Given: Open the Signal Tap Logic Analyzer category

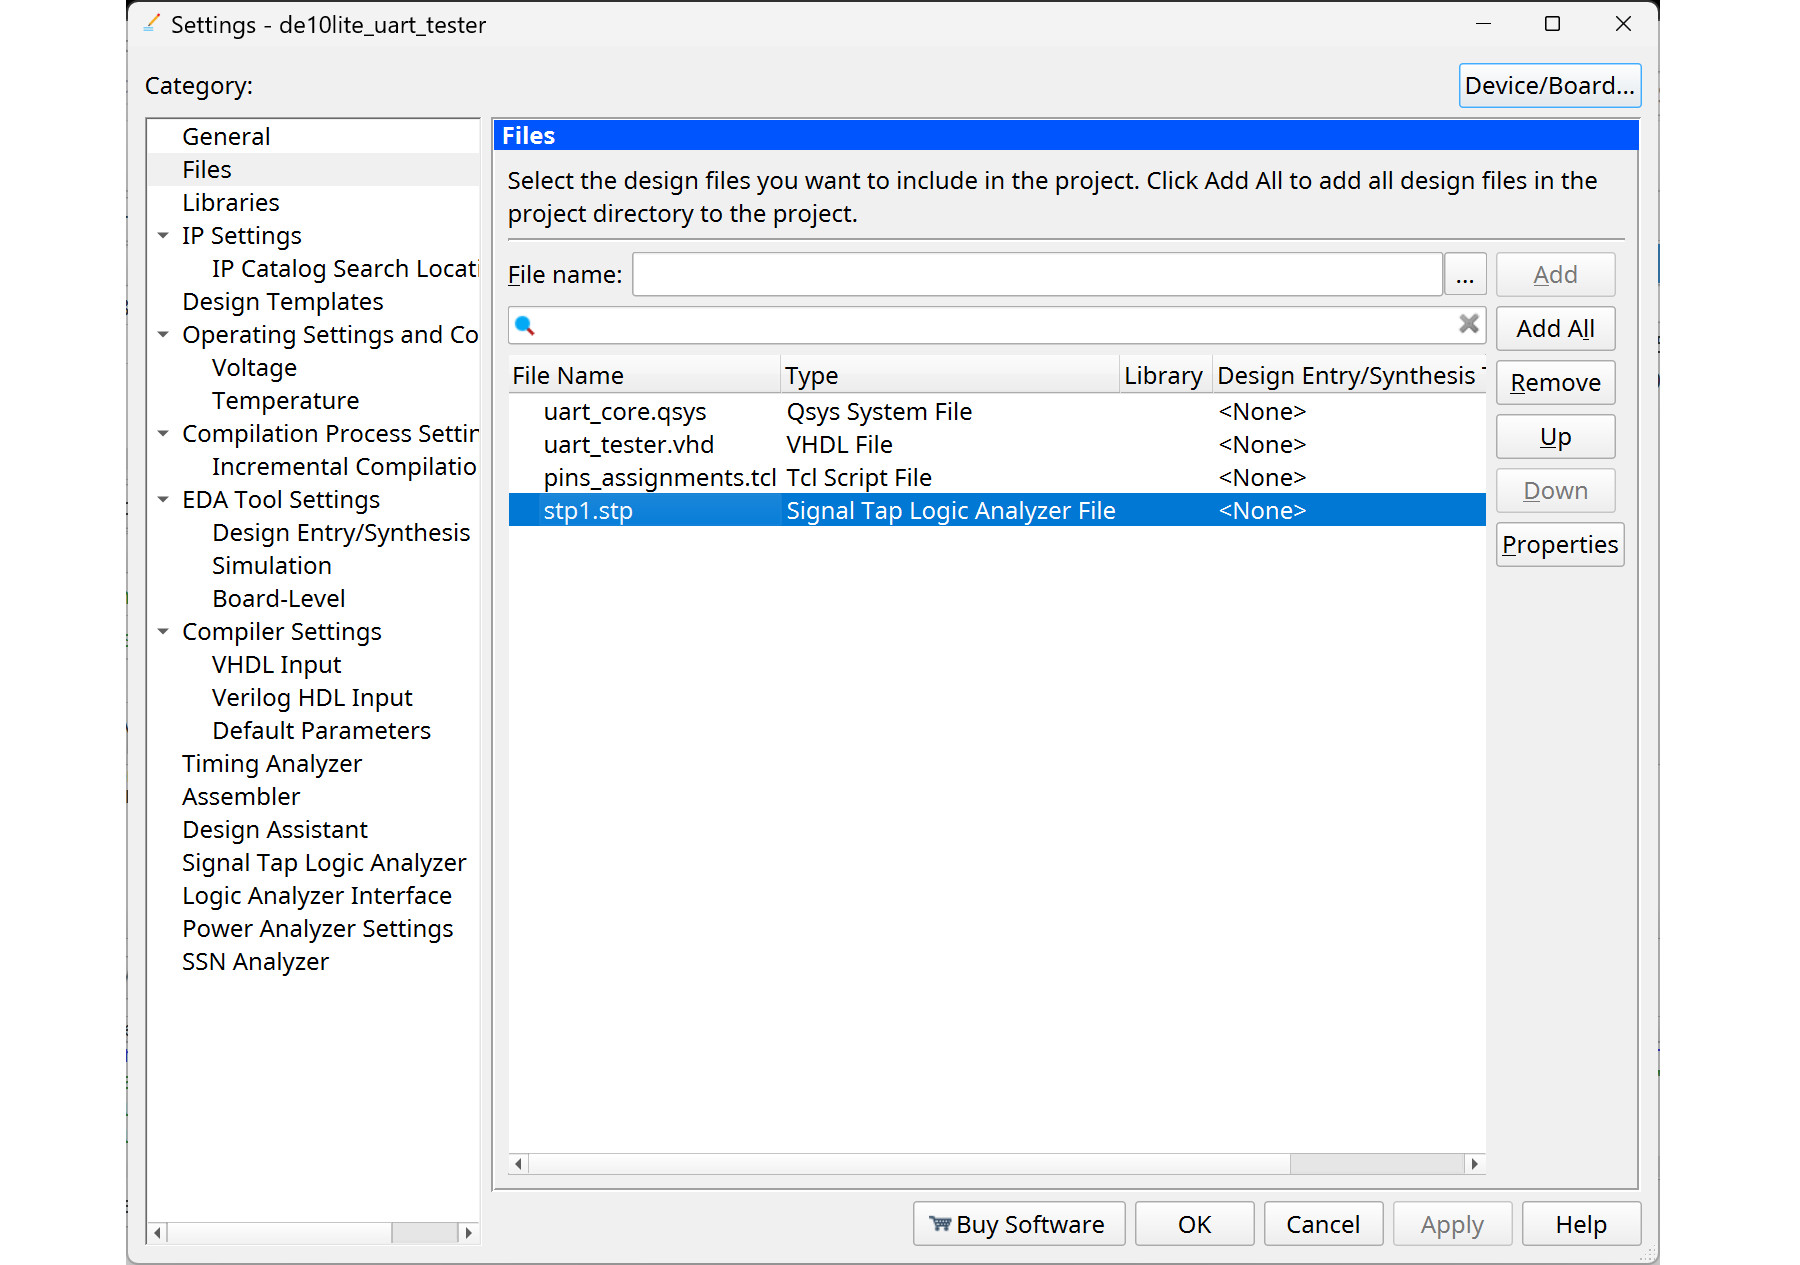Looking at the screenshot, I should pos(323,863).
